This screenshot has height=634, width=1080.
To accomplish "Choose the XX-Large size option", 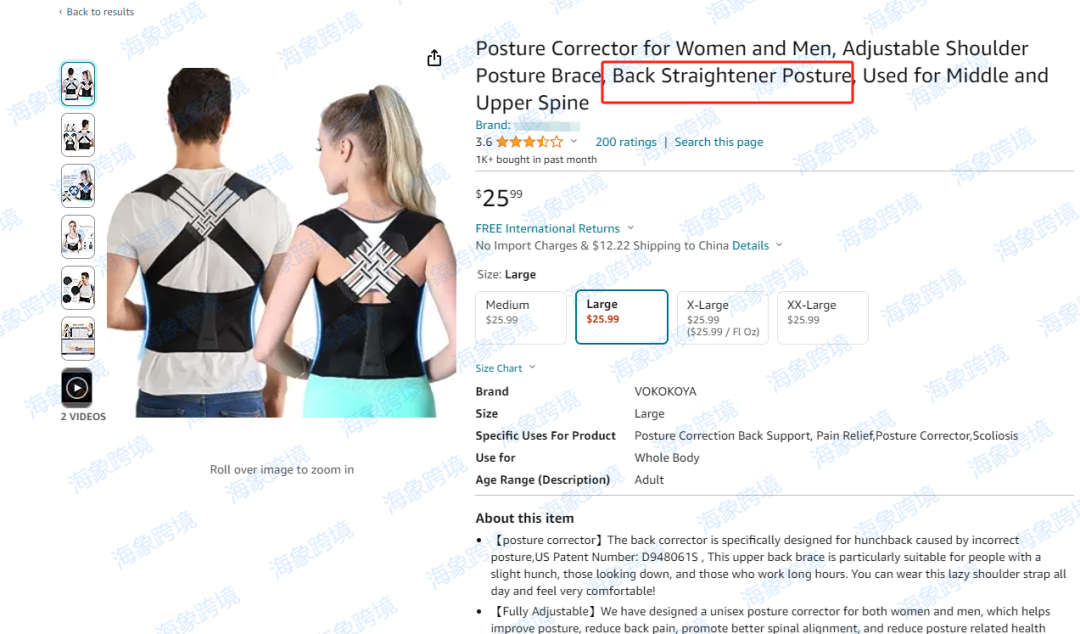I will click(x=822, y=318).
